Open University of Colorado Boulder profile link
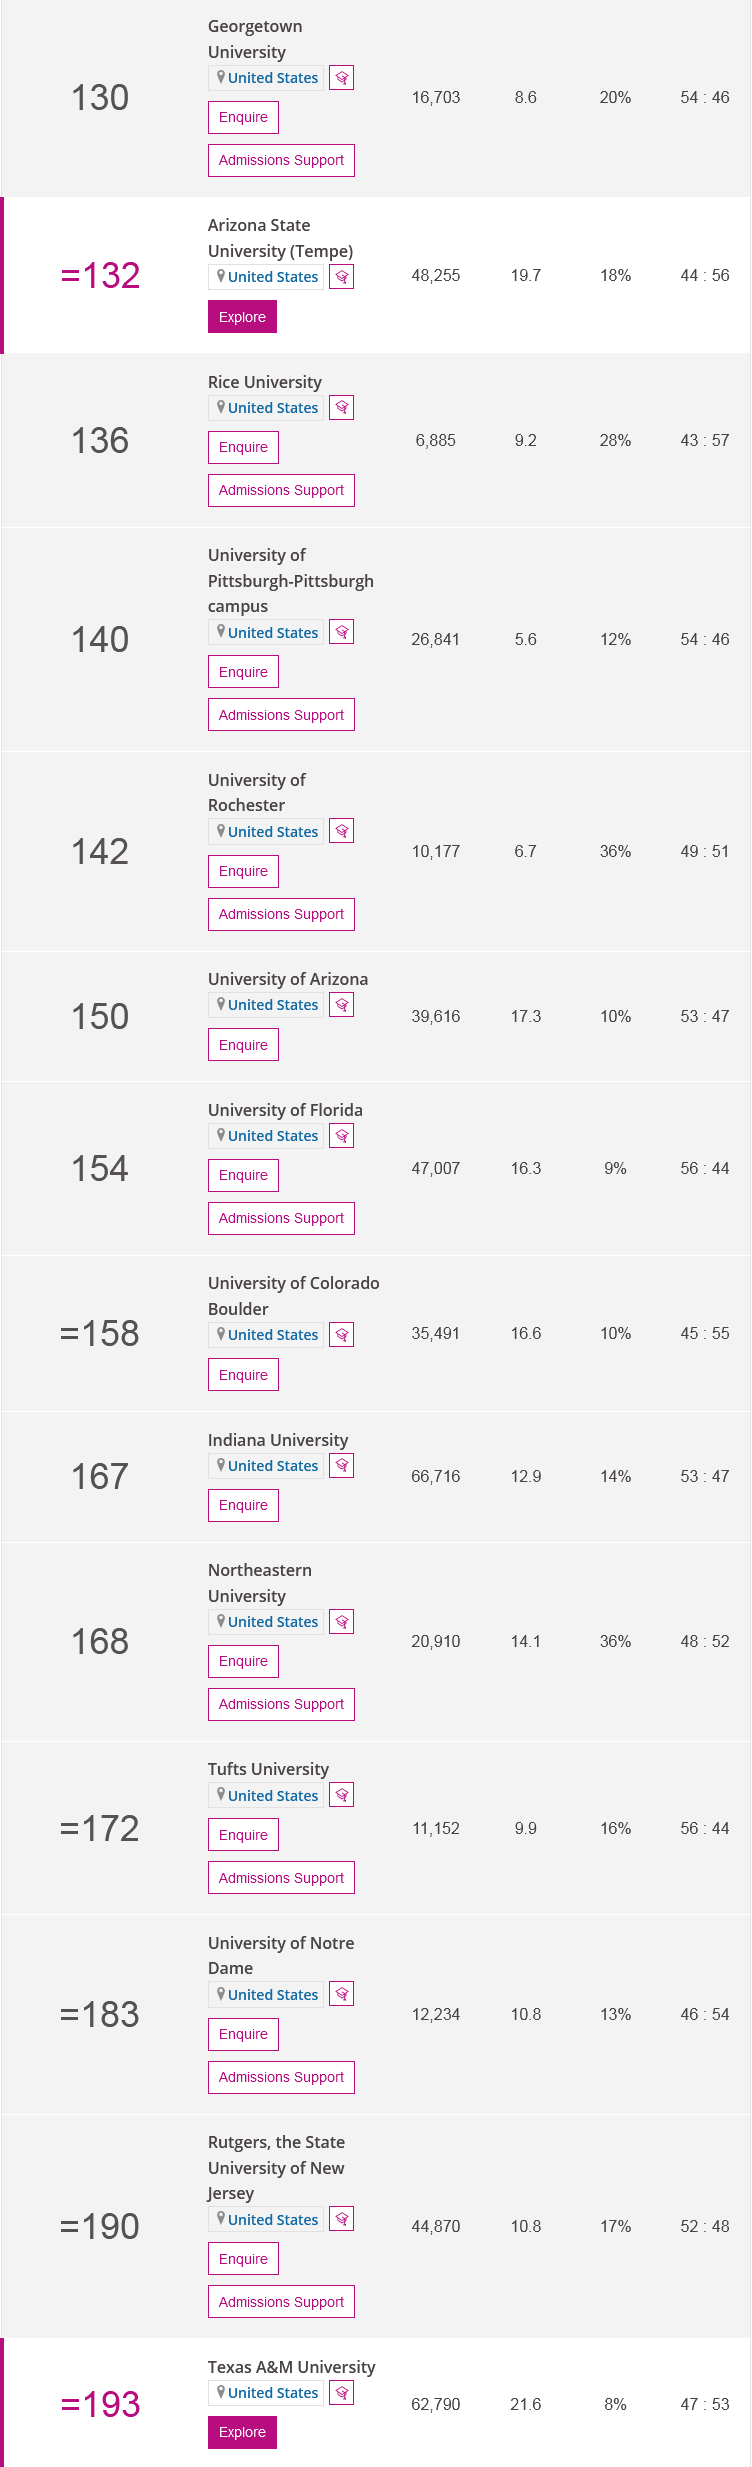 pos(293,1296)
